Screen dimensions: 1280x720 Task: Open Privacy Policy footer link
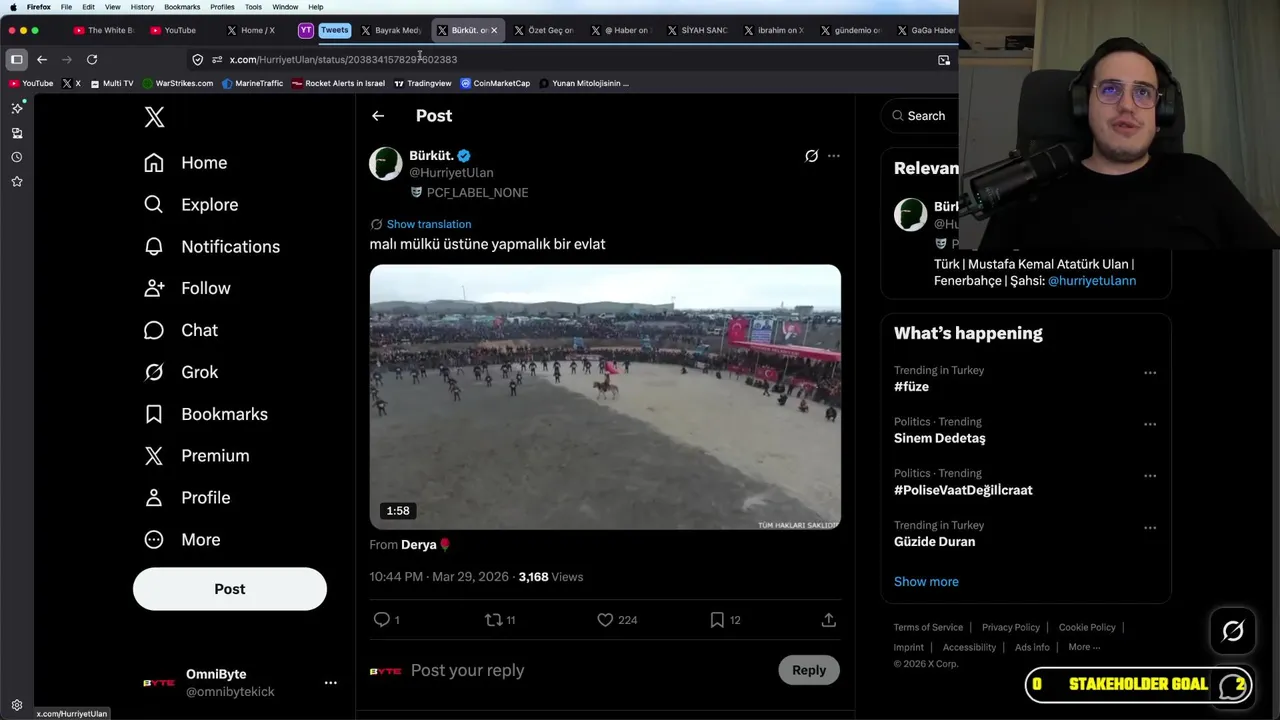1011,627
